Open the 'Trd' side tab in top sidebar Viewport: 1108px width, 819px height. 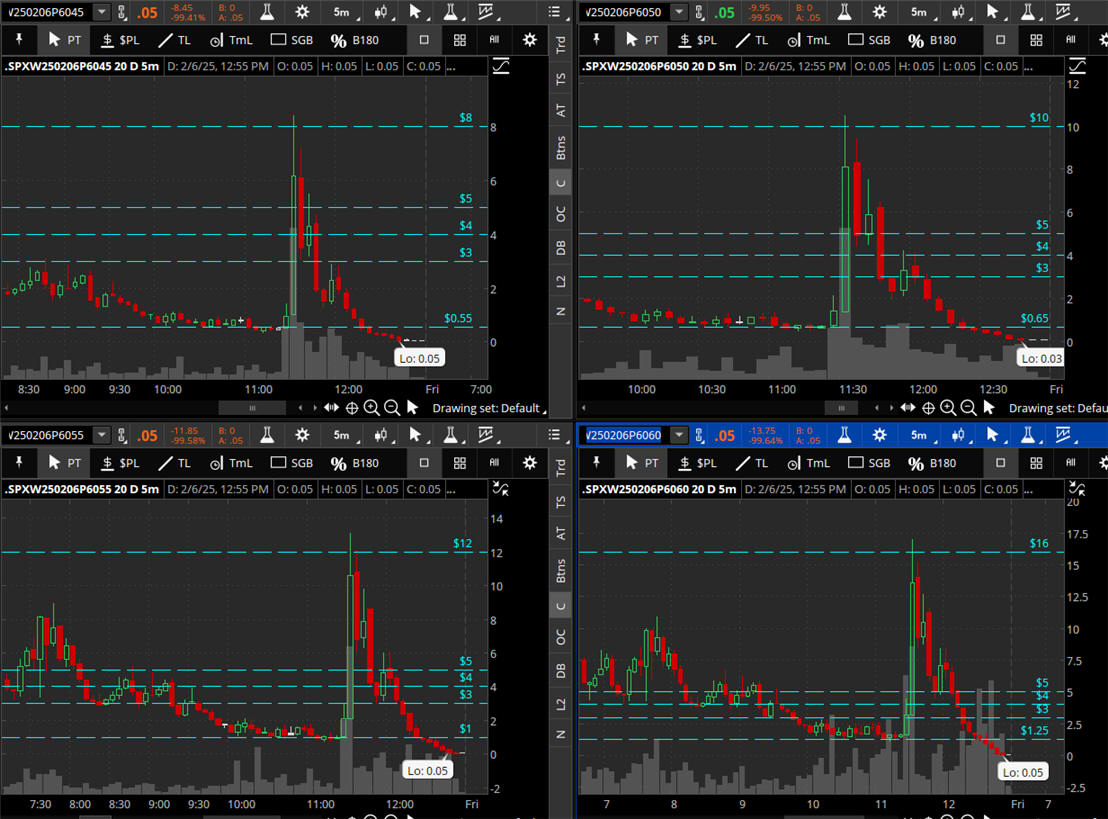coord(561,45)
